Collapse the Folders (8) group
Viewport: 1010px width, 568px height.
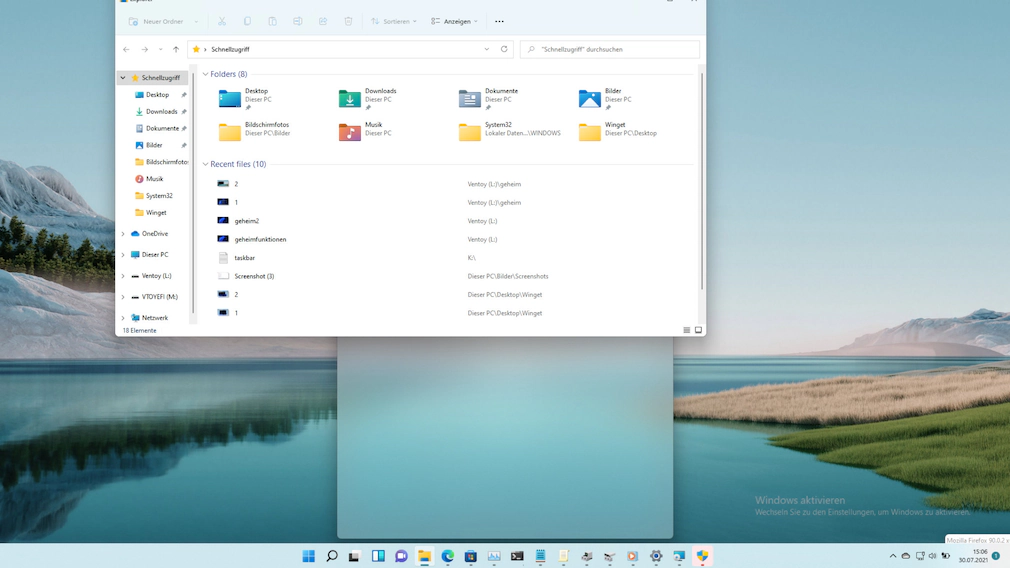click(205, 74)
